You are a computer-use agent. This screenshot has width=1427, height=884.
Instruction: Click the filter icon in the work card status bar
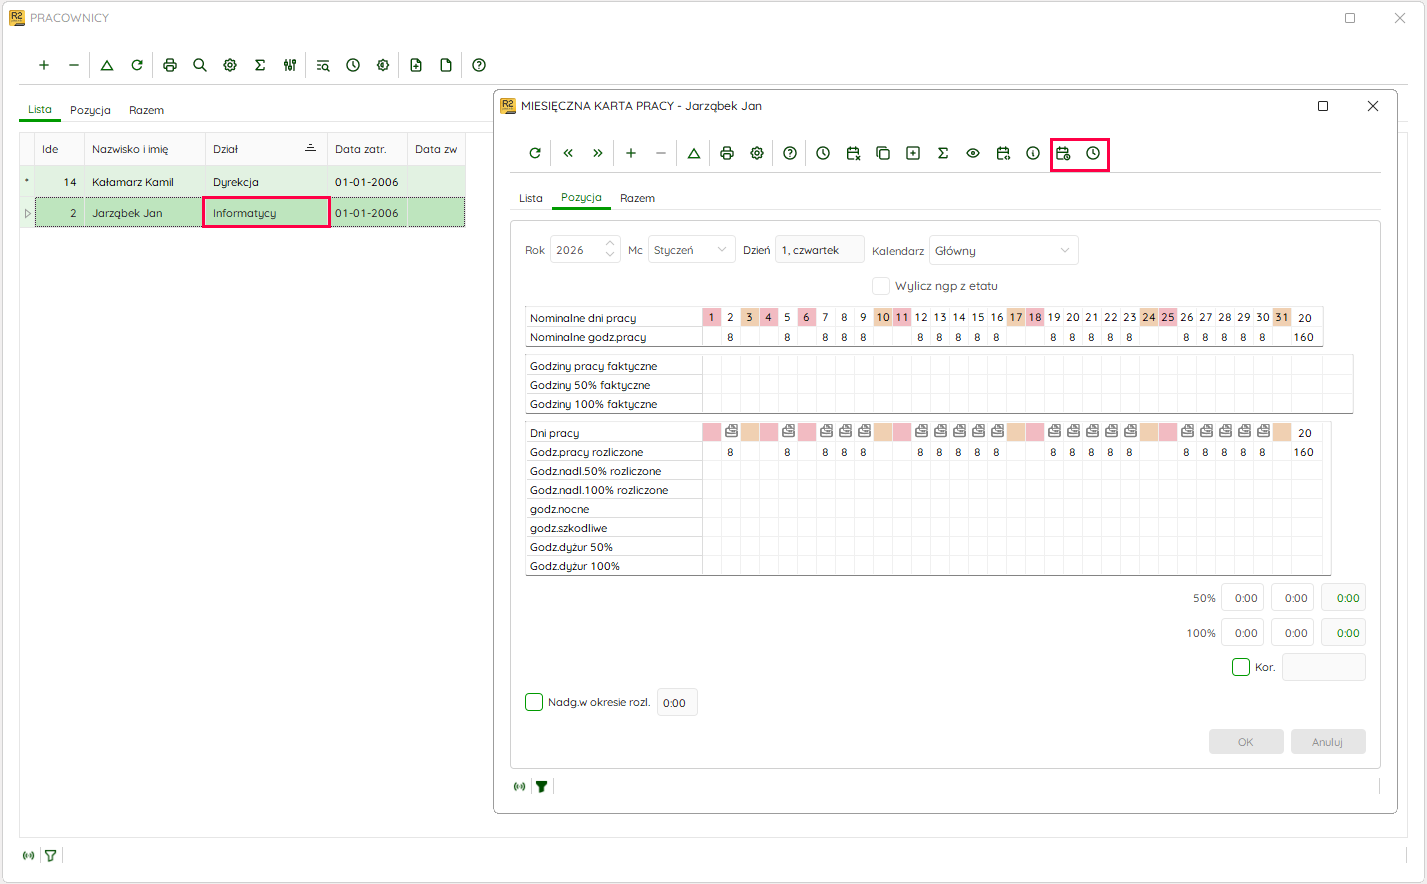click(x=541, y=787)
